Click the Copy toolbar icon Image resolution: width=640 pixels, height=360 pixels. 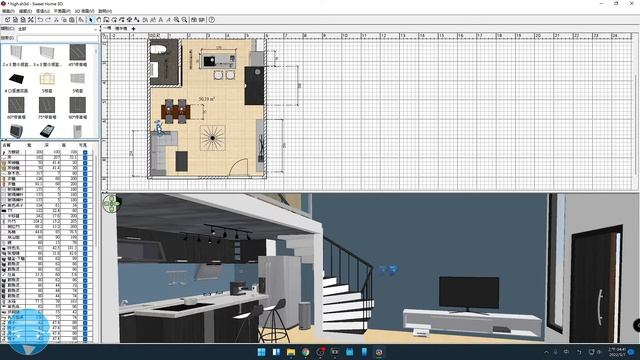click(64, 20)
